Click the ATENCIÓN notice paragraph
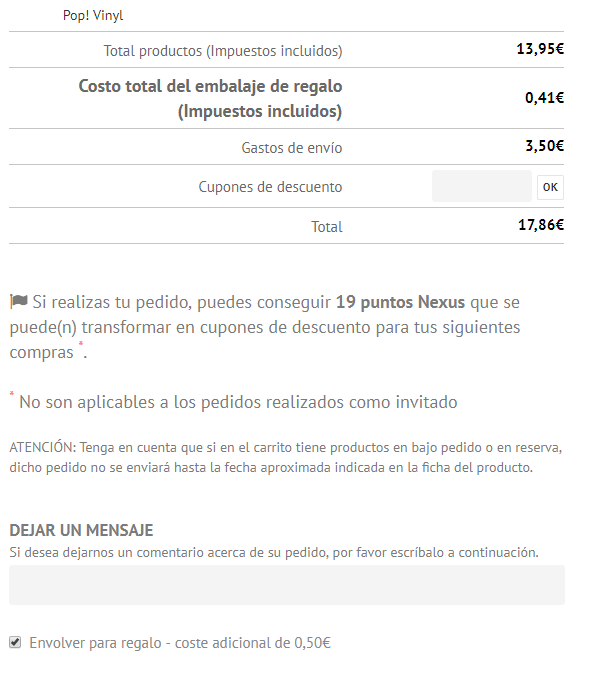Viewport: 601px width, 684px height. pyautogui.click(x=286, y=458)
